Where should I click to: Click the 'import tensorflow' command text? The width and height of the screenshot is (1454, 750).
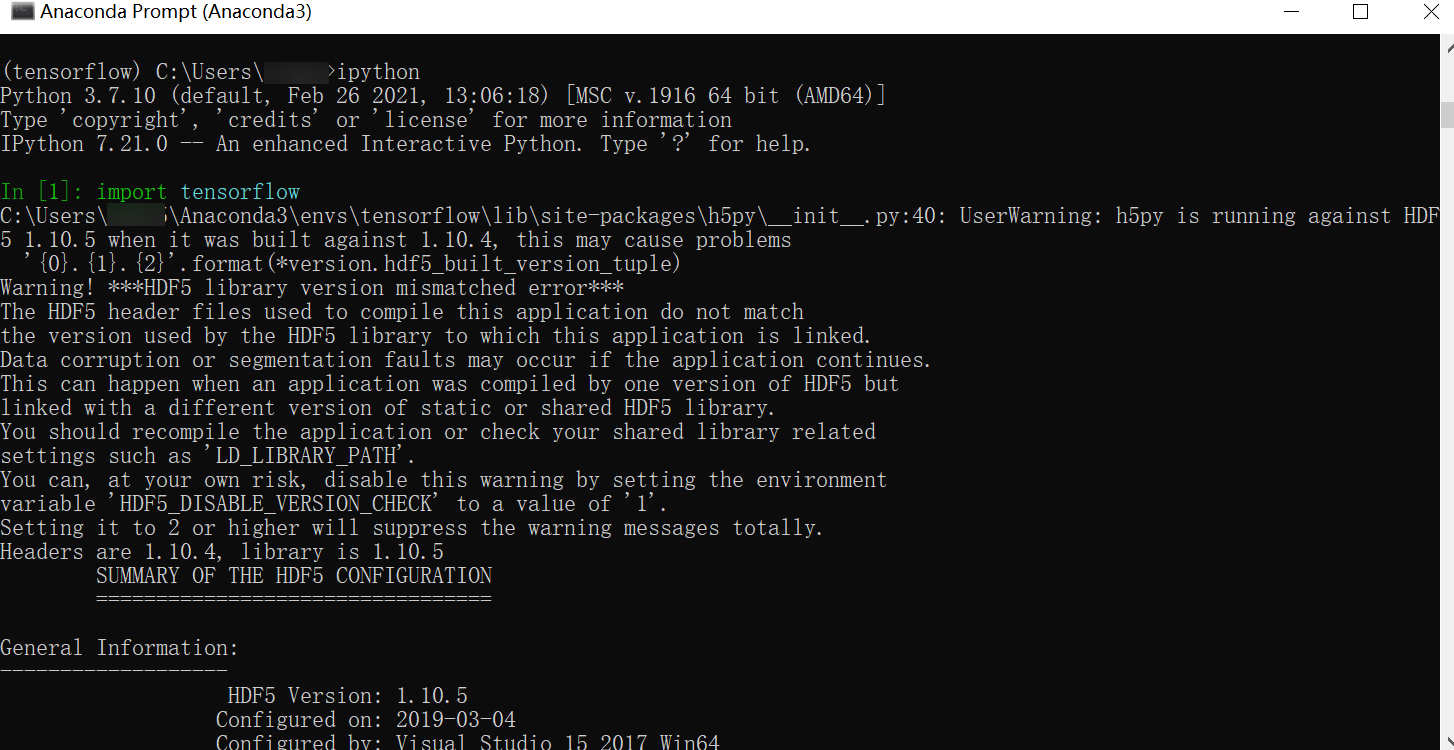pyautogui.click(x=197, y=191)
